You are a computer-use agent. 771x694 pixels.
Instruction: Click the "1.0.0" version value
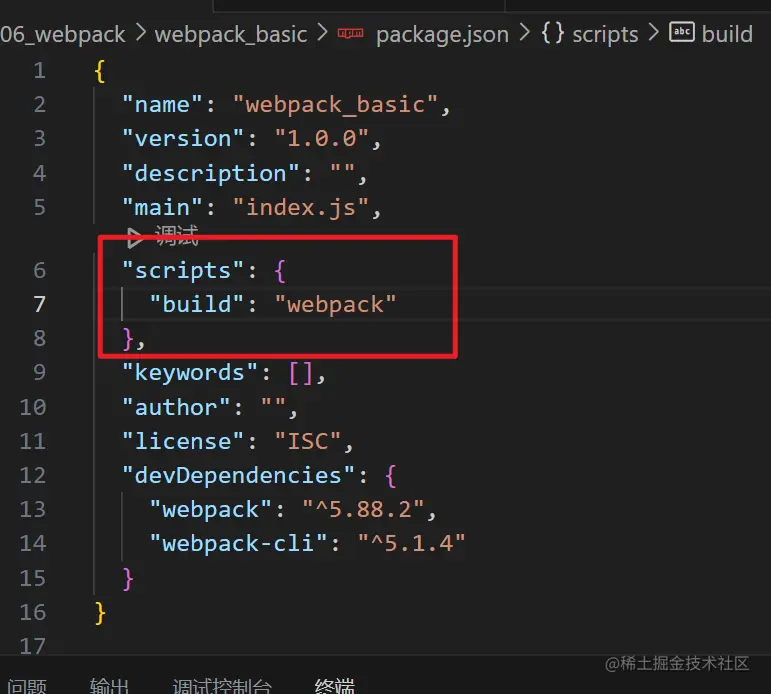[x=322, y=139]
